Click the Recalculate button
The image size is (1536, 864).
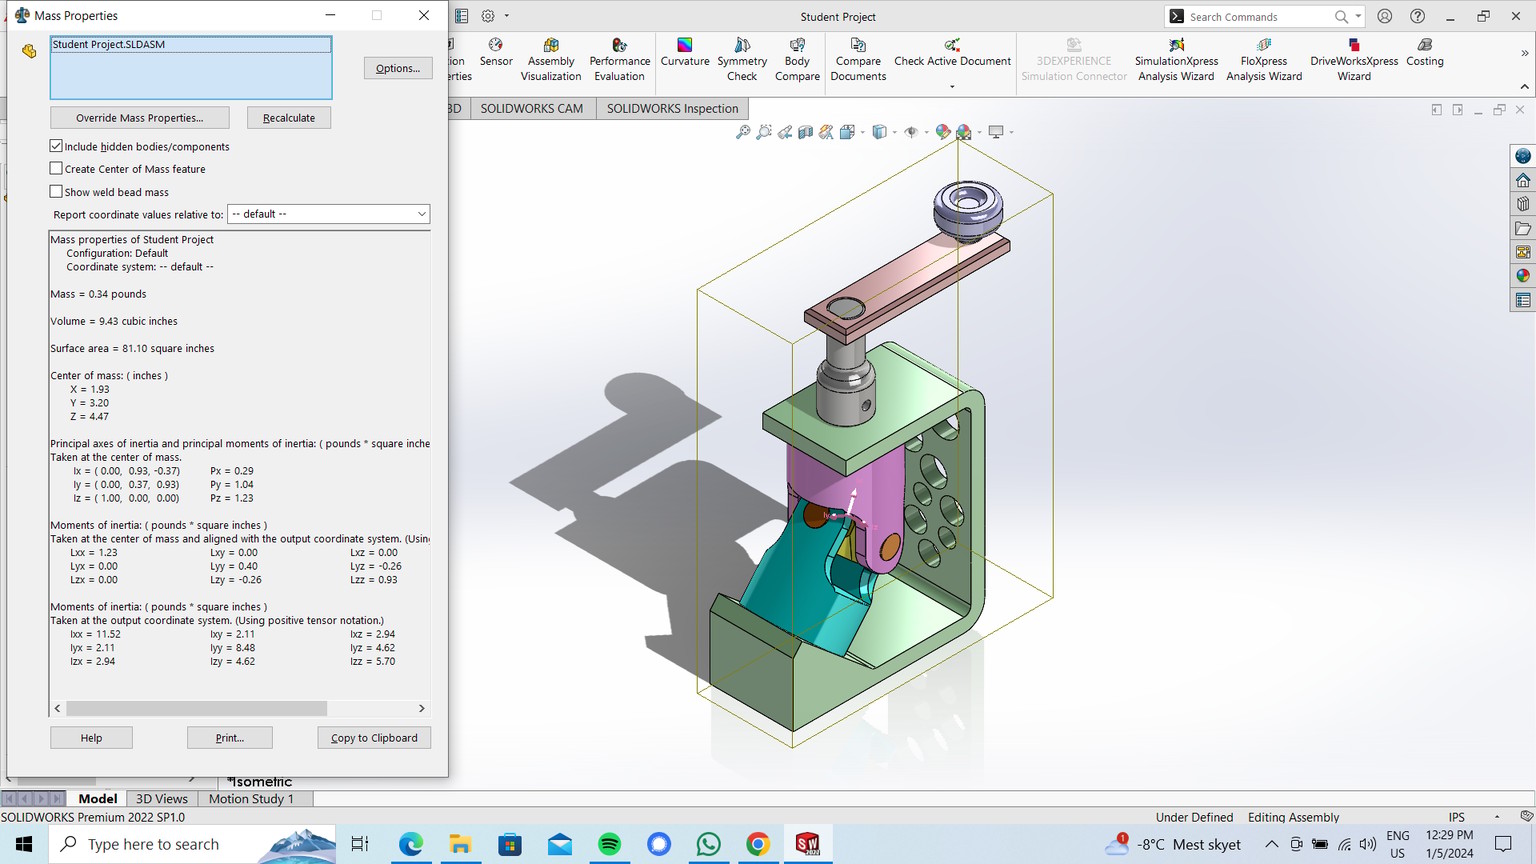pos(289,118)
